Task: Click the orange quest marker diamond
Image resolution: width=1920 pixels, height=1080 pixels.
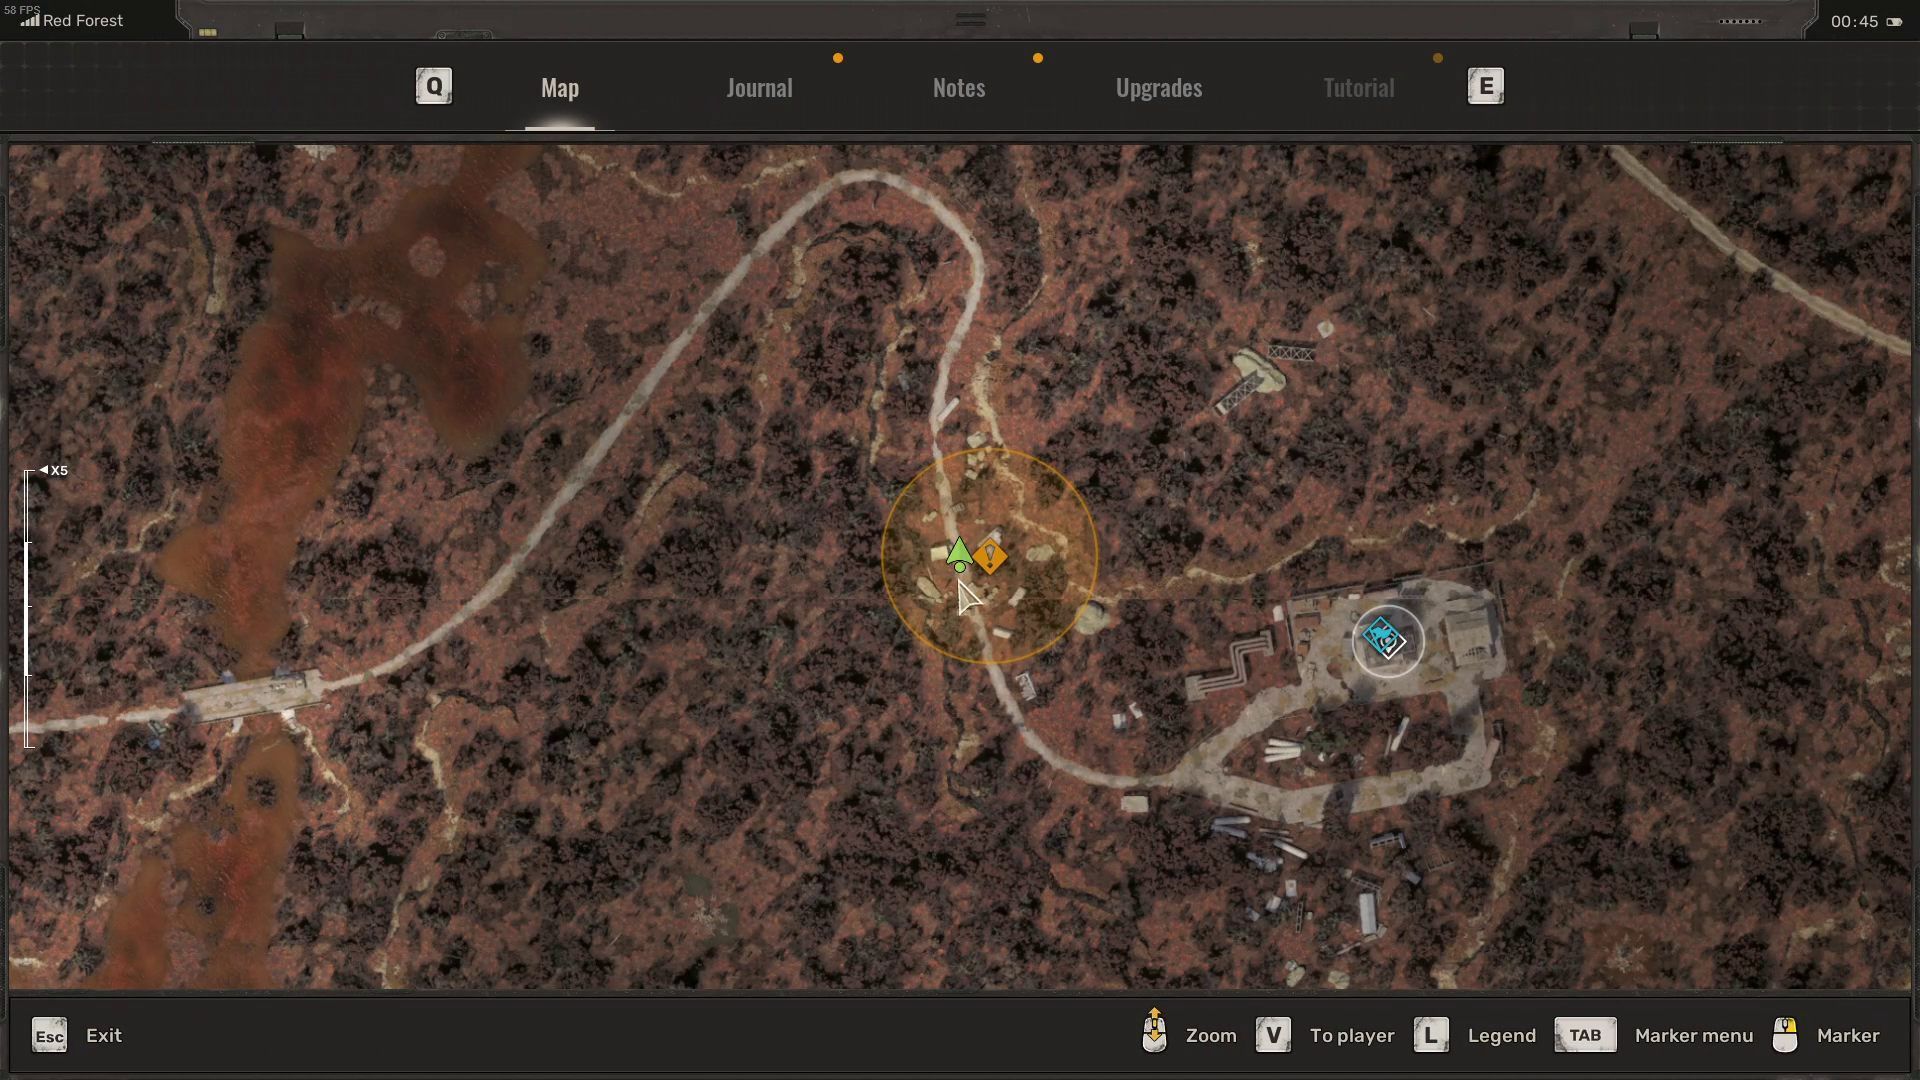Action: point(990,556)
